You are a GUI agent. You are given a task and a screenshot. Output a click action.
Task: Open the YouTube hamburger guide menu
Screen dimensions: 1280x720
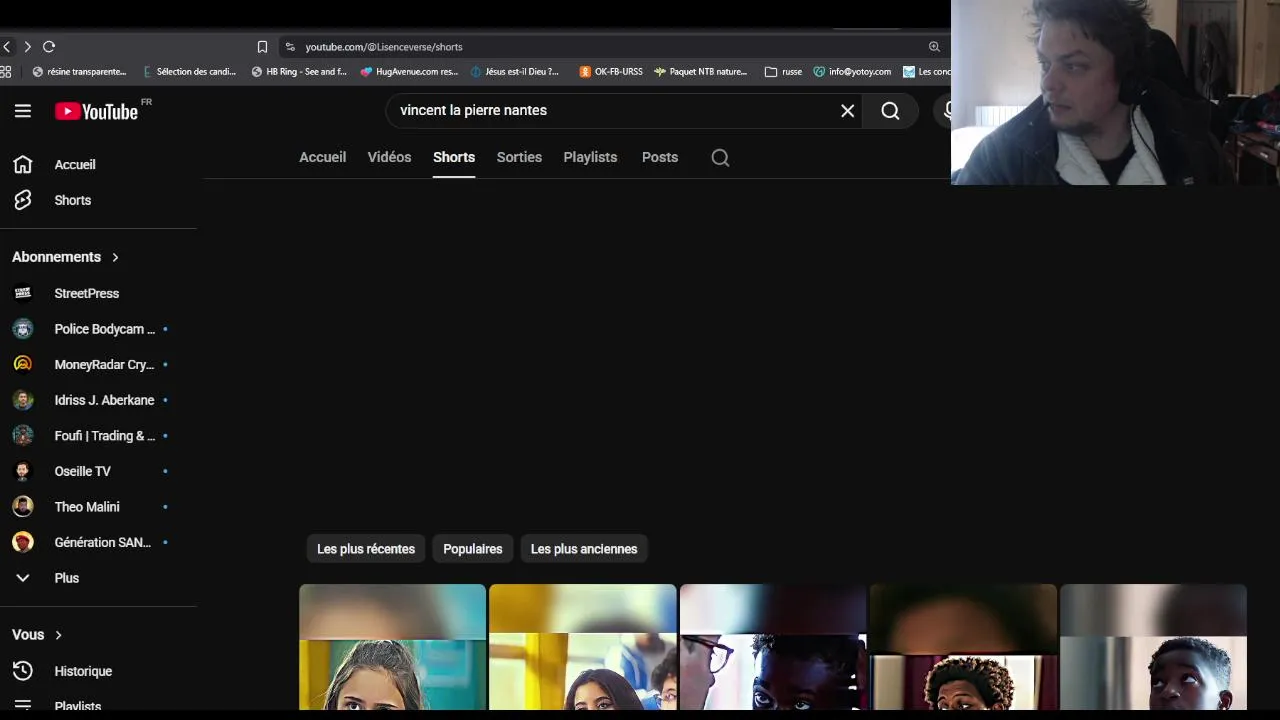[x=23, y=111]
